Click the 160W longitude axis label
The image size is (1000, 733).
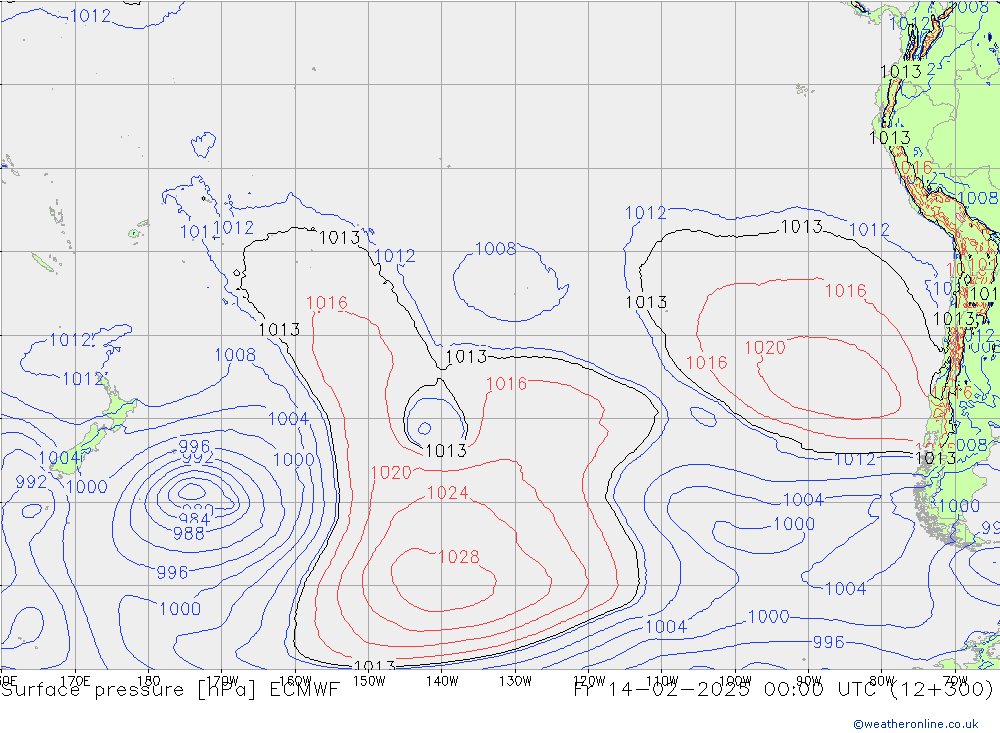[x=295, y=680]
